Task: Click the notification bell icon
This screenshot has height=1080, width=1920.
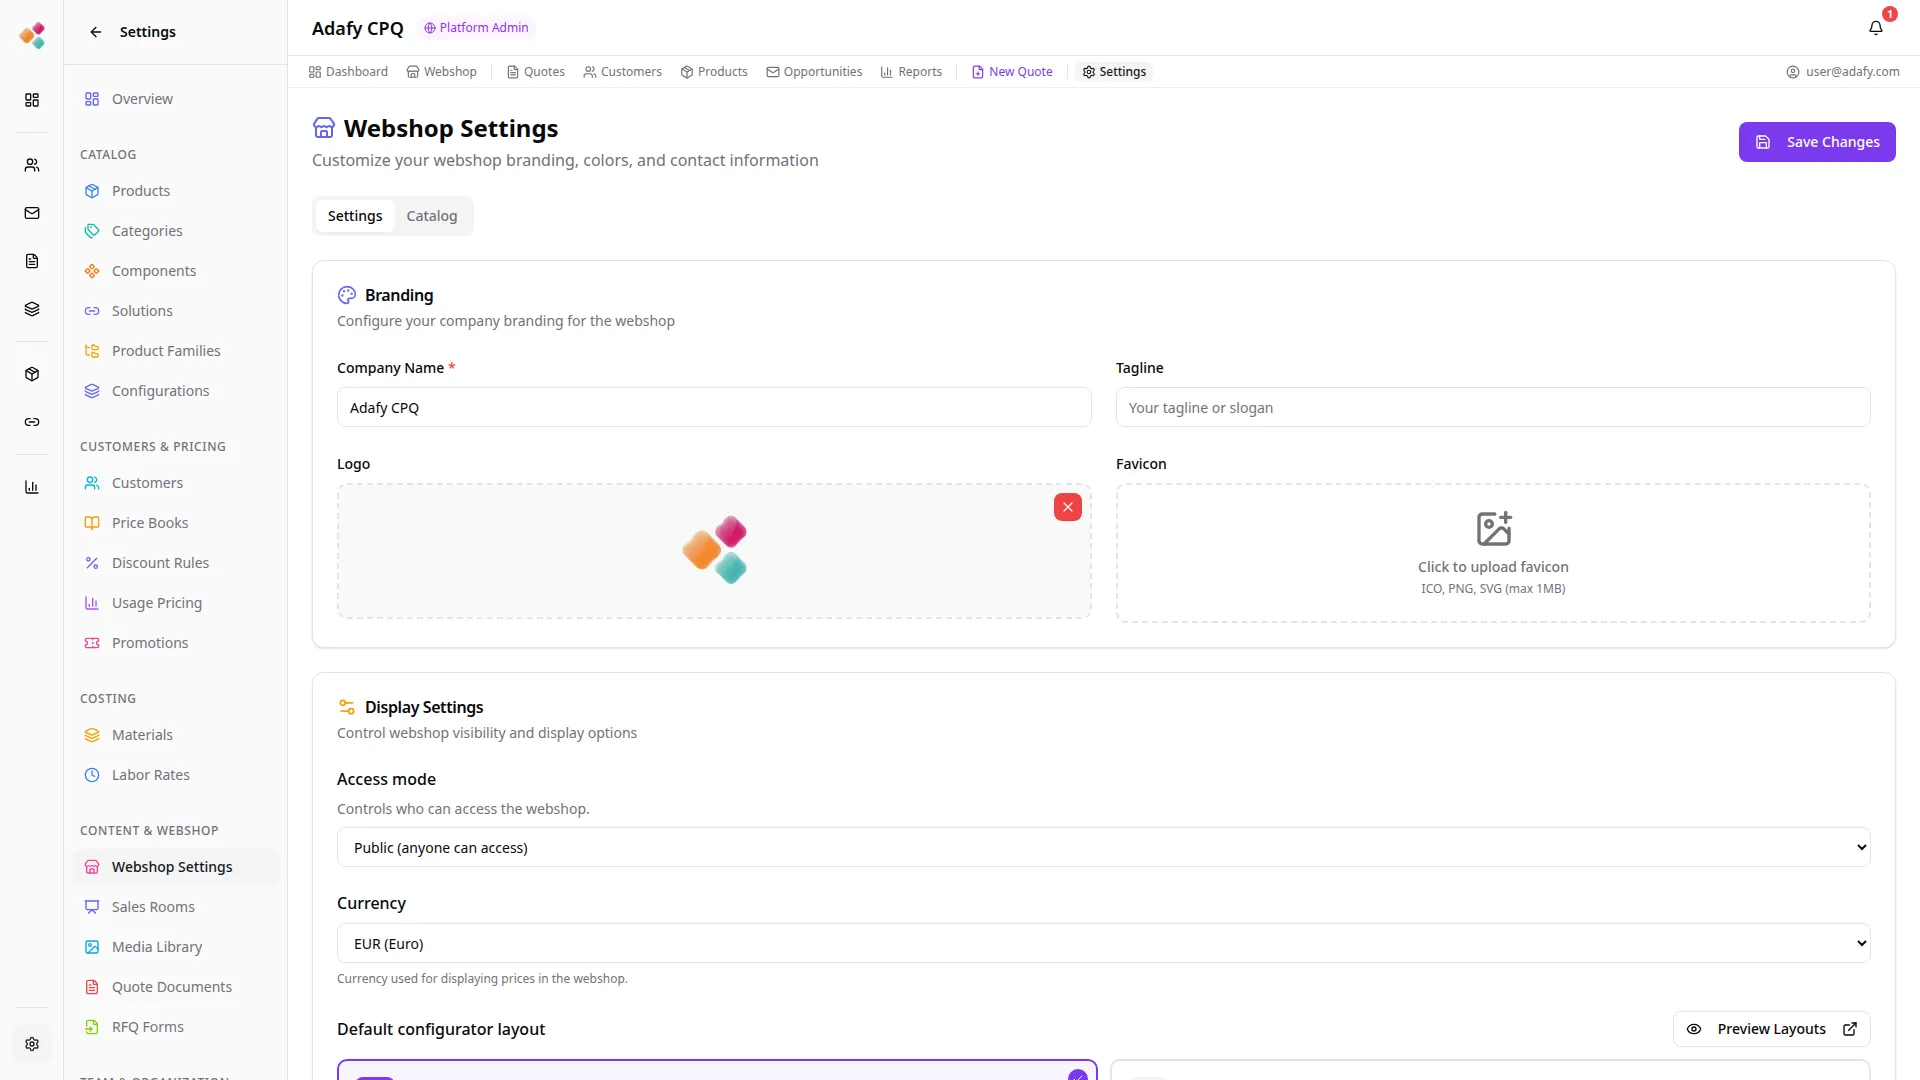Action: (1875, 28)
